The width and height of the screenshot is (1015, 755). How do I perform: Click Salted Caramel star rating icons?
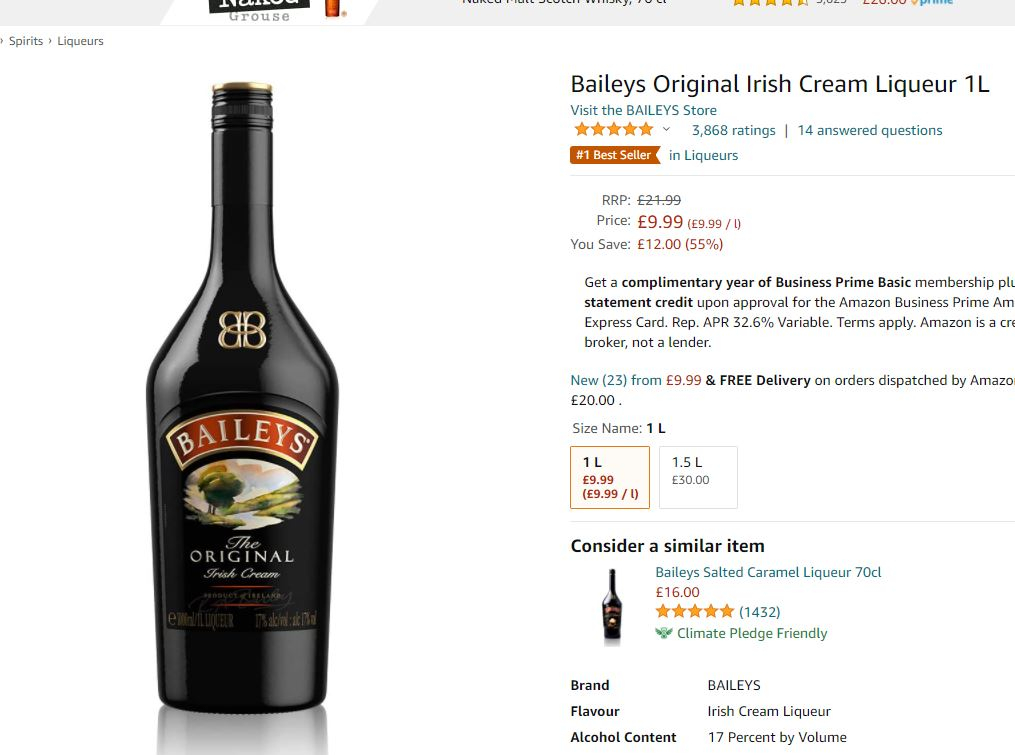pyautogui.click(x=695, y=611)
